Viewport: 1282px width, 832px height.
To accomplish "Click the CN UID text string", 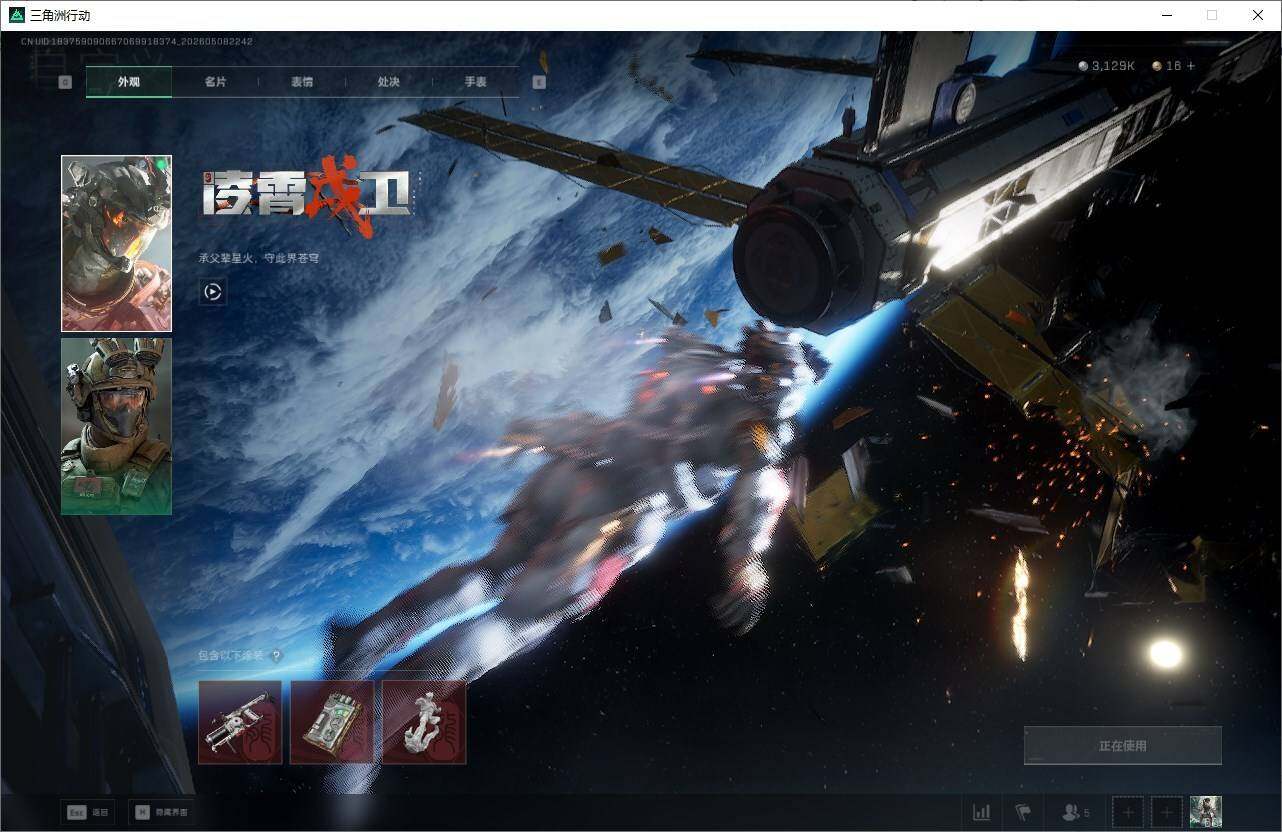I will point(136,42).
